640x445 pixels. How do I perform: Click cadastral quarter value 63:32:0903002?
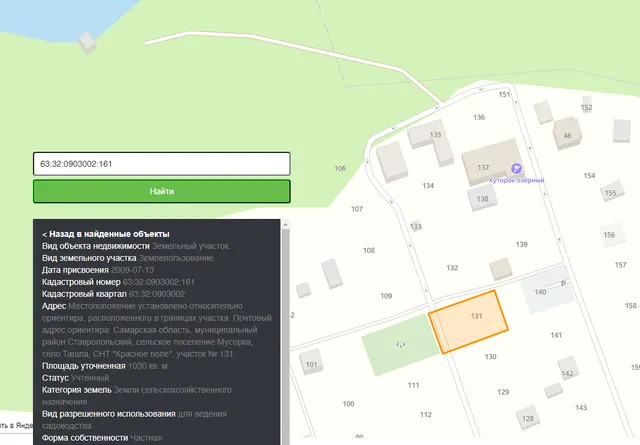point(157,294)
